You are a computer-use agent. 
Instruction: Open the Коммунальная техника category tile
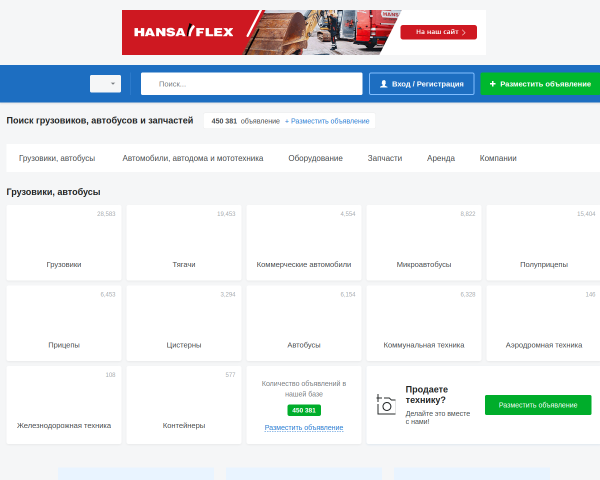pyautogui.click(x=424, y=323)
